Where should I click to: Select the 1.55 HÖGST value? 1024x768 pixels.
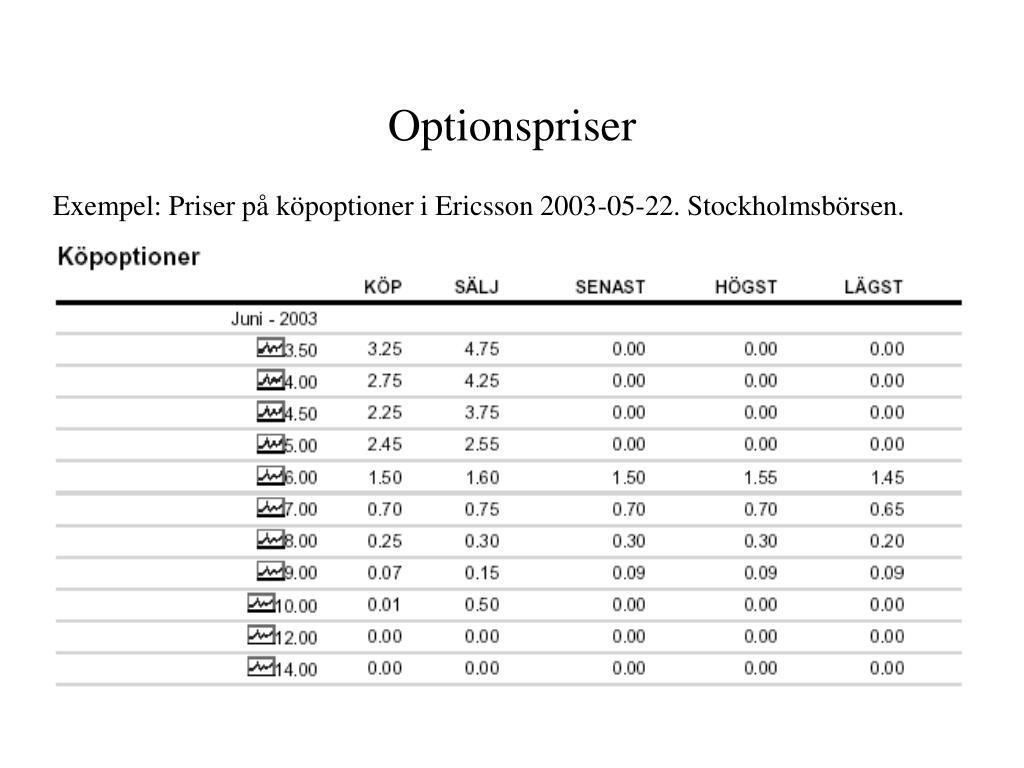[x=760, y=477]
